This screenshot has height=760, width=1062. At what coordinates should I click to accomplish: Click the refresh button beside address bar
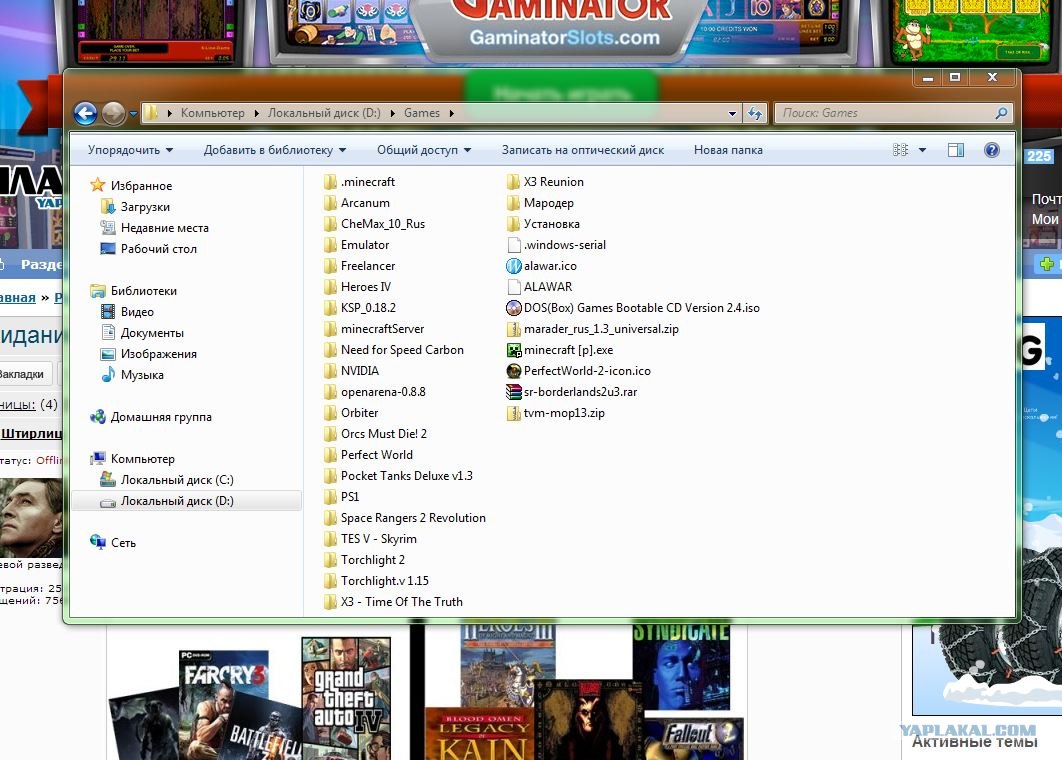755,114
